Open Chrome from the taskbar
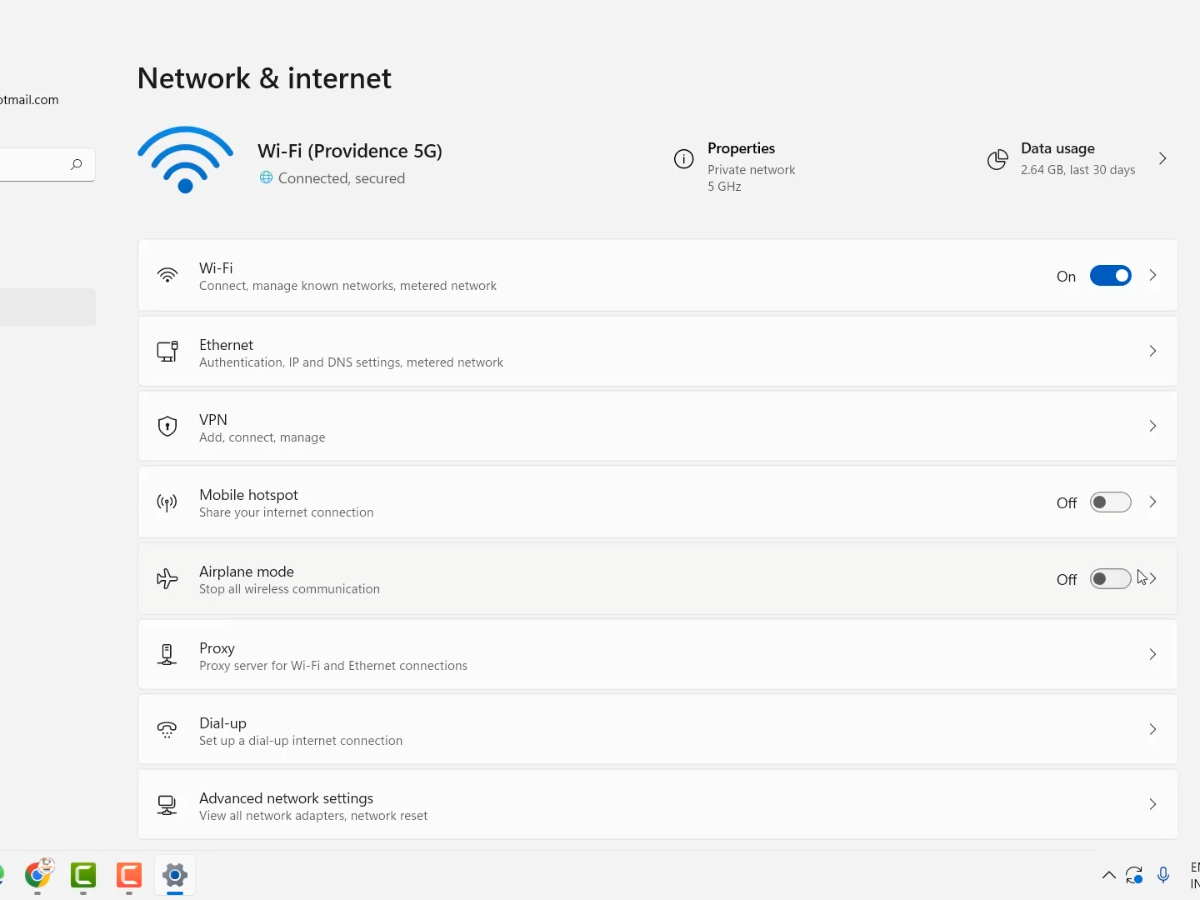Screen dimensions: 1200x900 (38, 876)
